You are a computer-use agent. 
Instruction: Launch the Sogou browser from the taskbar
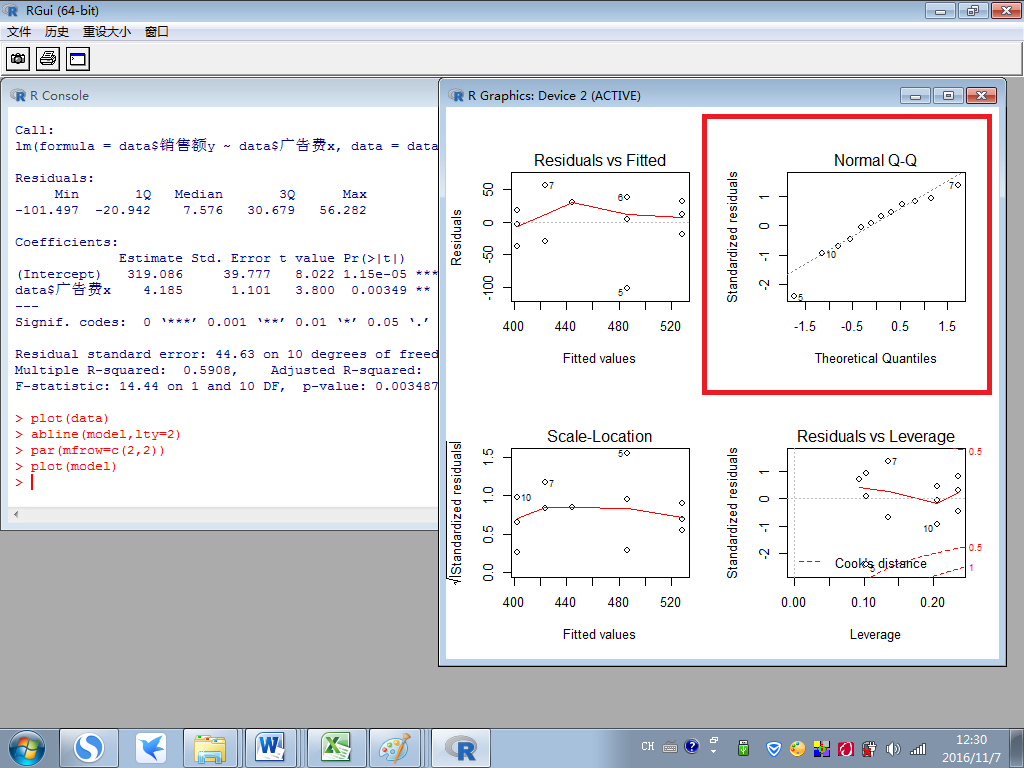coord(89,748)
